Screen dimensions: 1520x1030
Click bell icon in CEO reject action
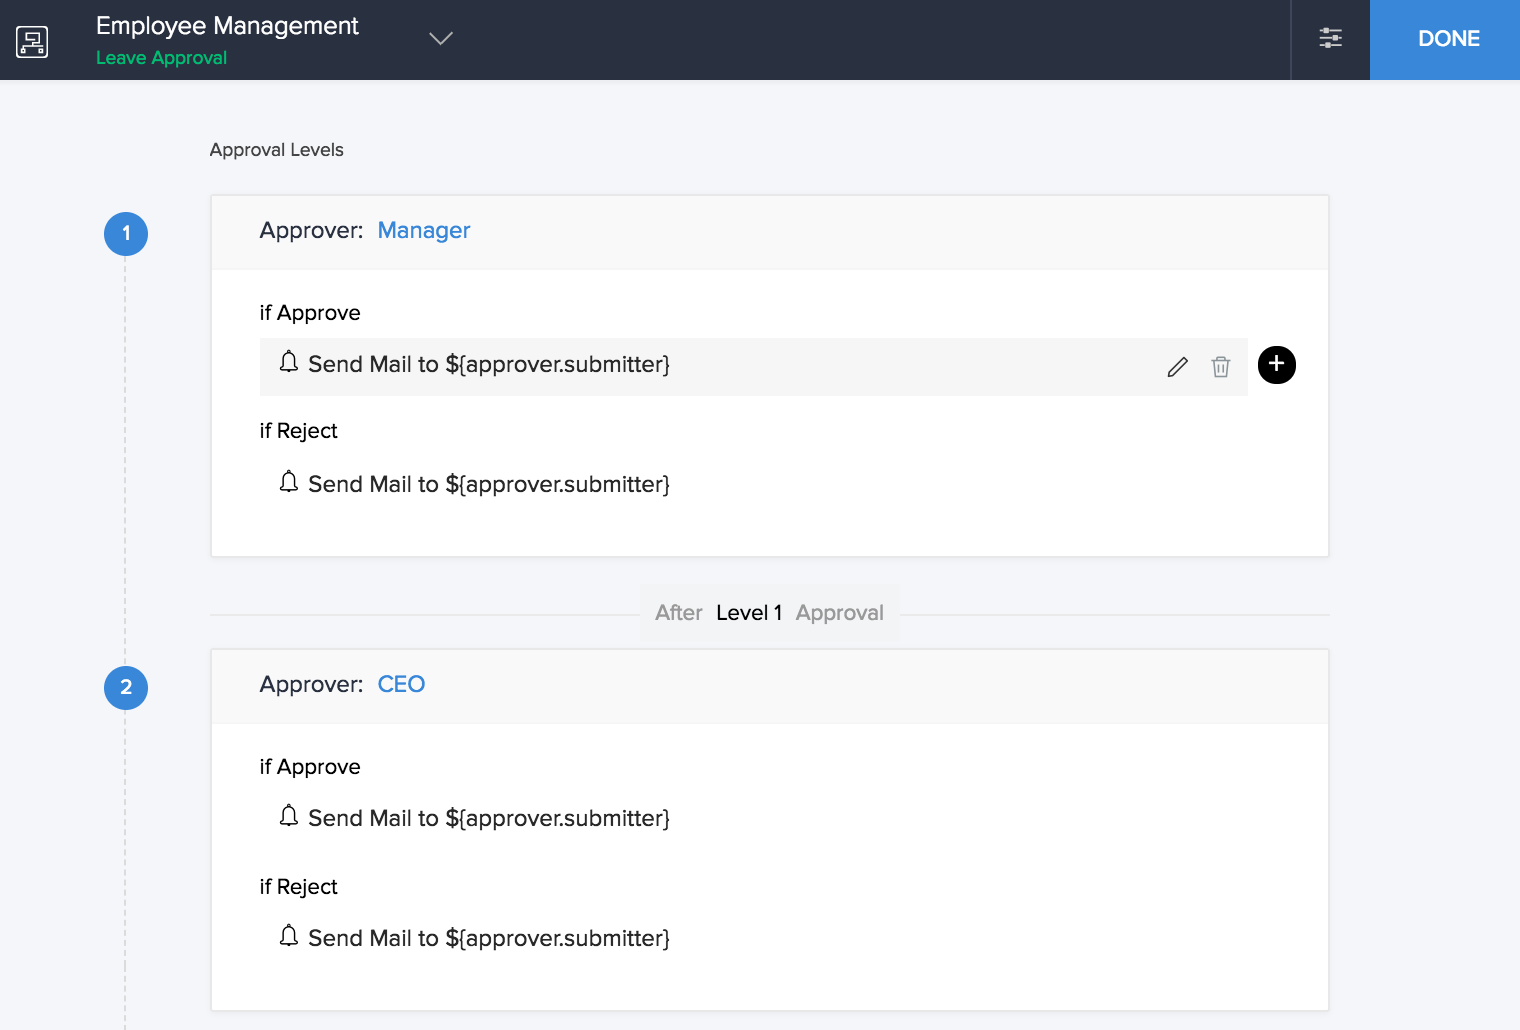click(x=289, y=936)
